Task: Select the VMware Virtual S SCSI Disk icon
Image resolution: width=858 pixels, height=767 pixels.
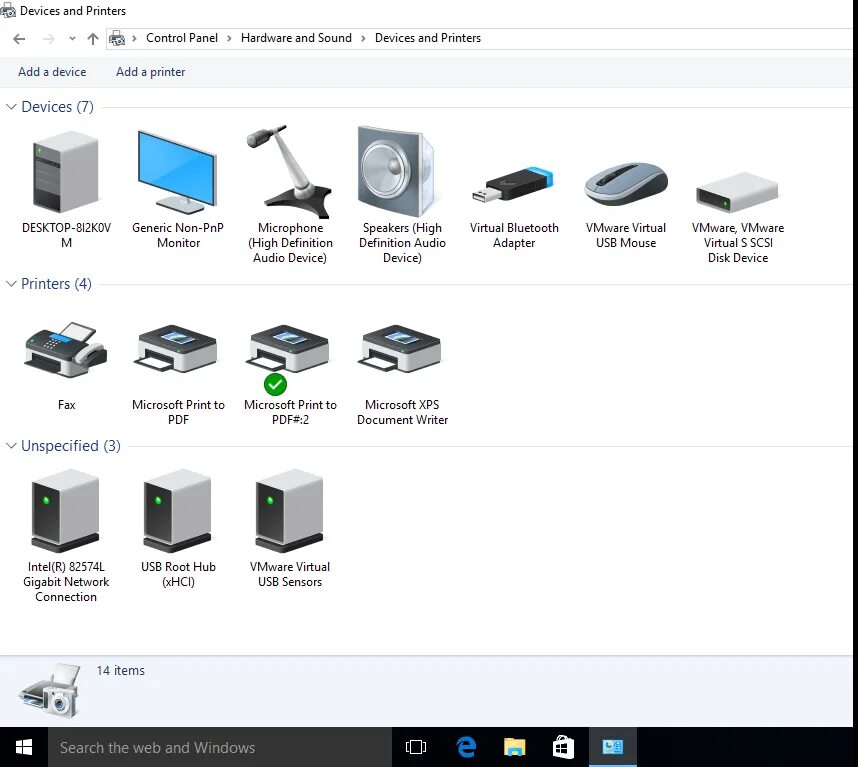Action: 737,193
